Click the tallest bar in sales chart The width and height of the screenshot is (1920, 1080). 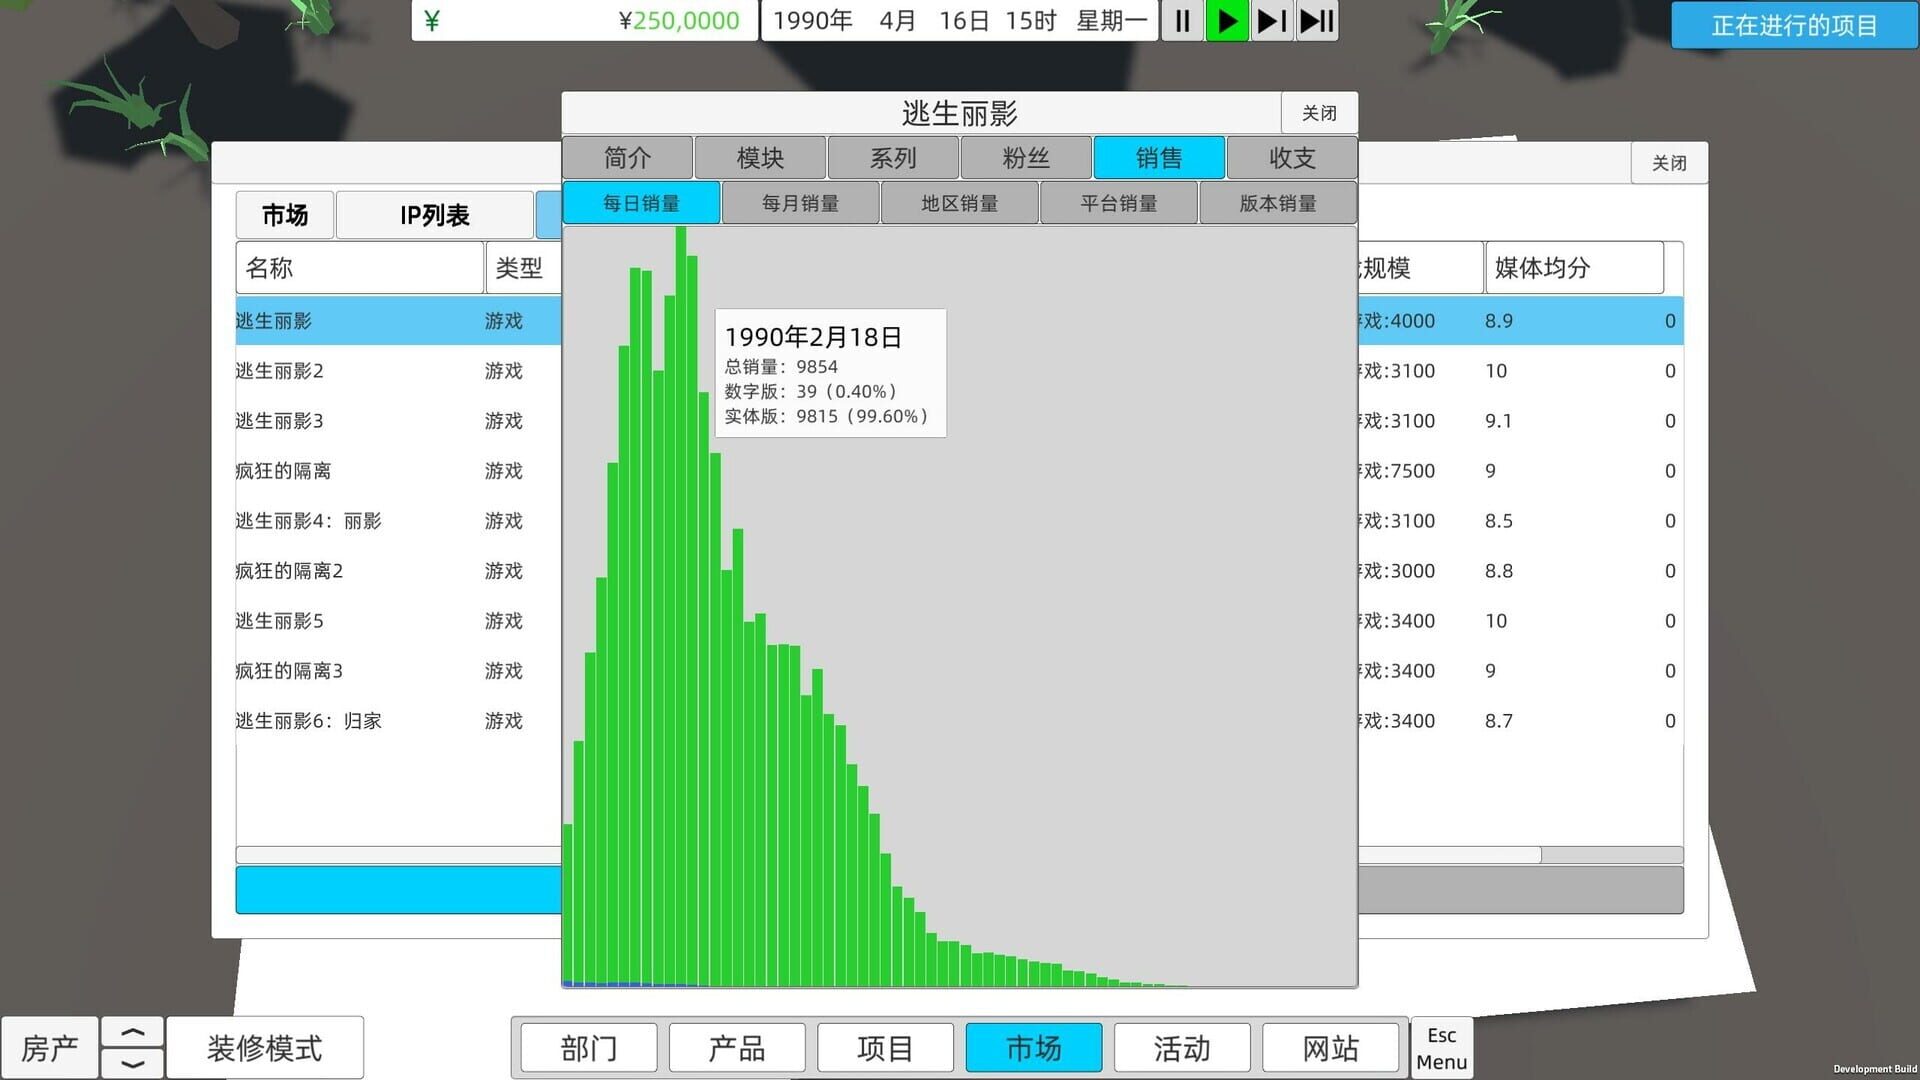coord(681,606)
